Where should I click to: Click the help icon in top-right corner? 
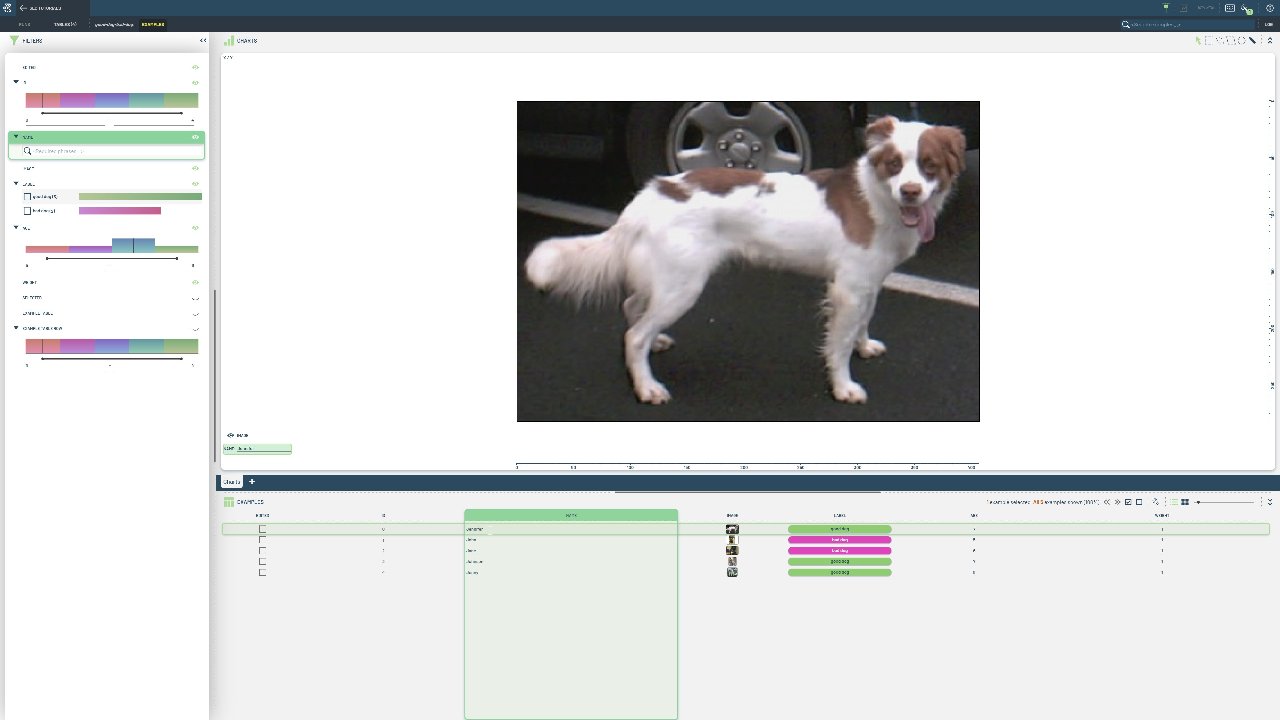[x=1270, y=8]
